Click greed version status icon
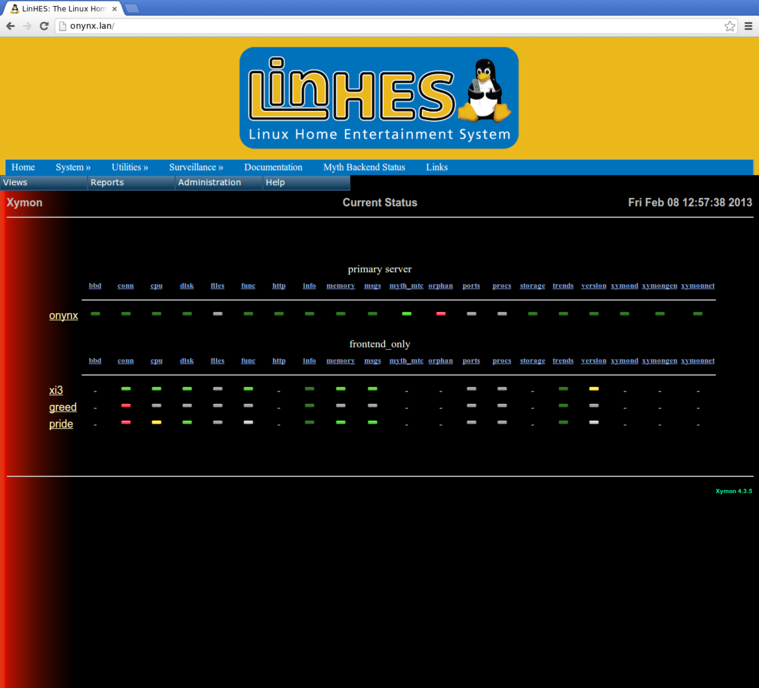 (x=594, y=406)
